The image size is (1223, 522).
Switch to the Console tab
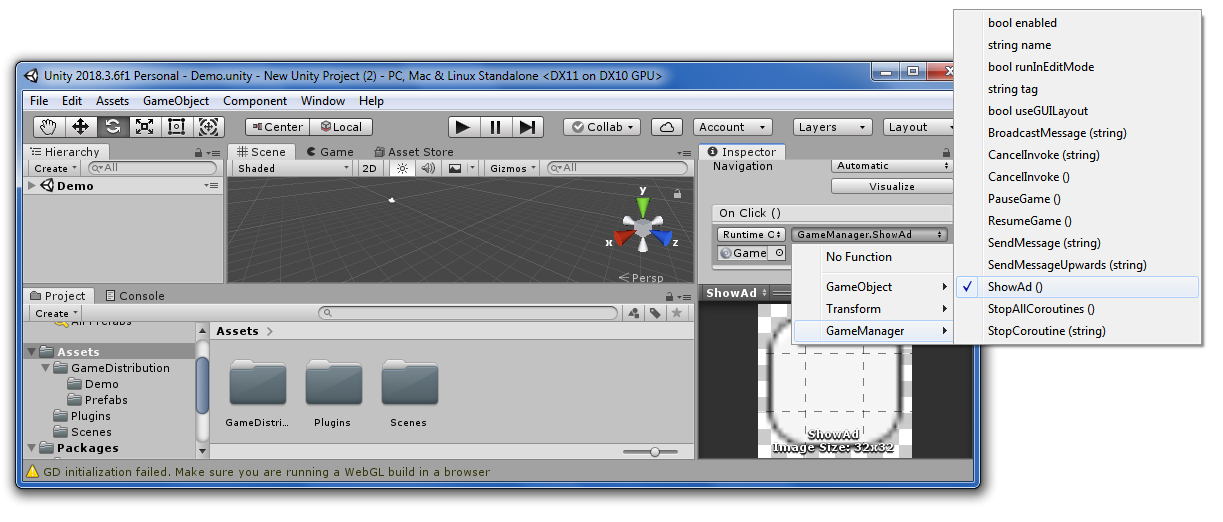click(x=135, y=296)
